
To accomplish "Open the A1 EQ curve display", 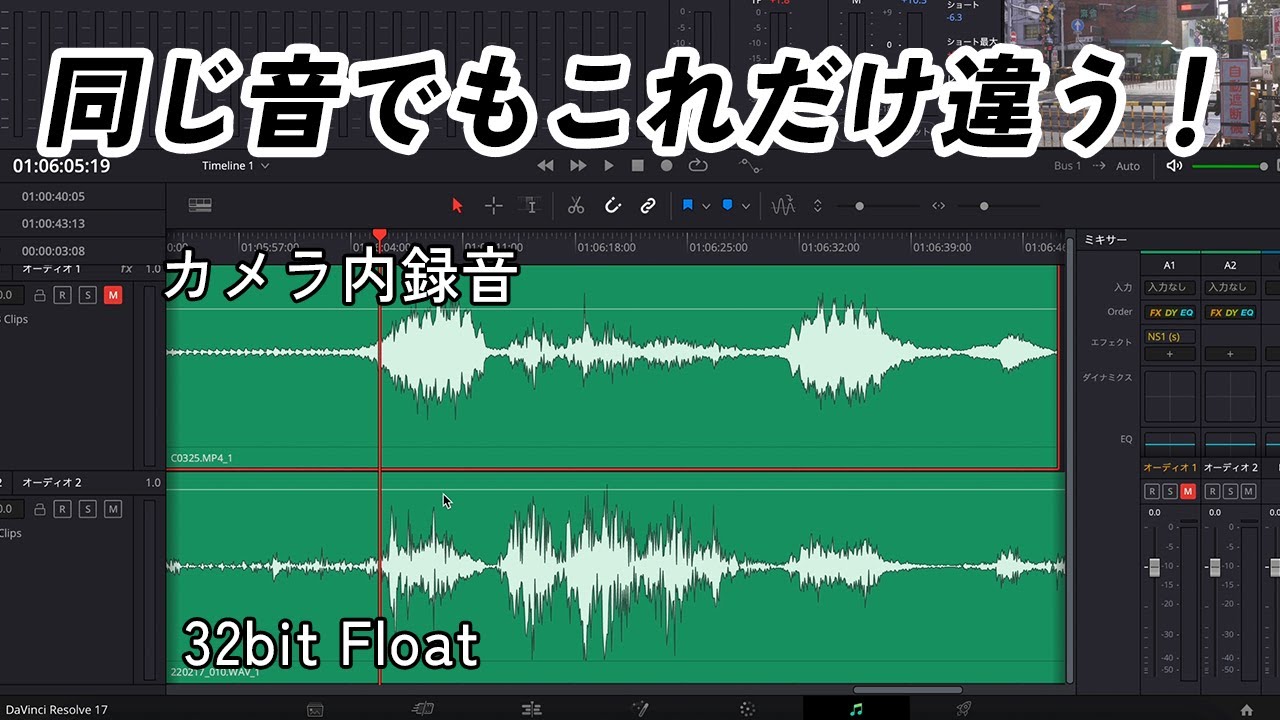I will pyautogui.click(x=1170, y=442).
